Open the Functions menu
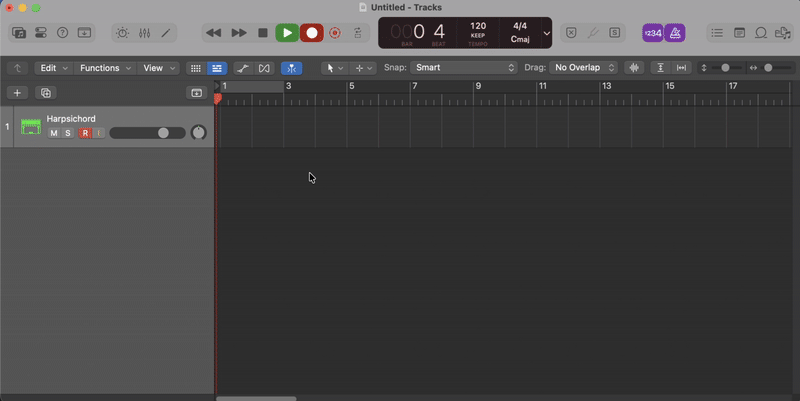 pos(106,68)
